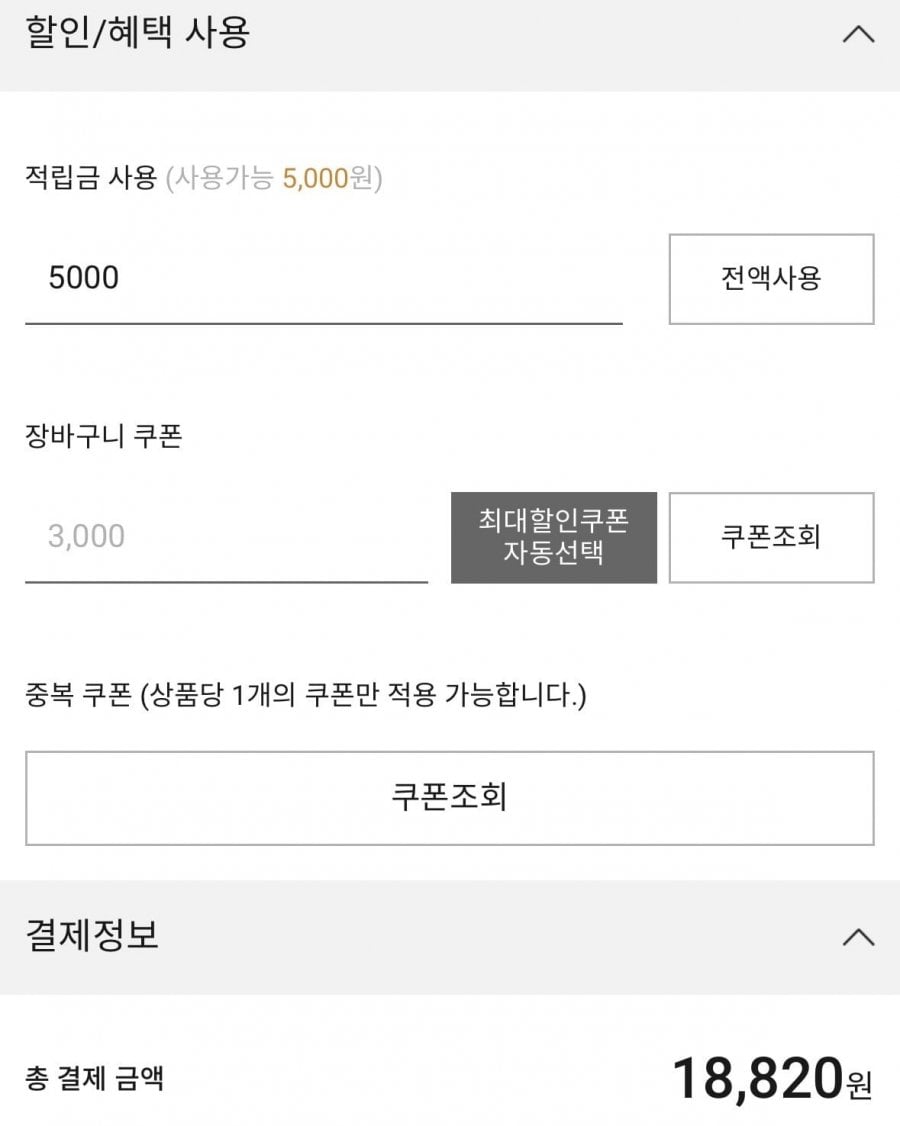Collapse the 결제정보 section chevron
Screen dimensions: 900x1126
click(858, 937)
